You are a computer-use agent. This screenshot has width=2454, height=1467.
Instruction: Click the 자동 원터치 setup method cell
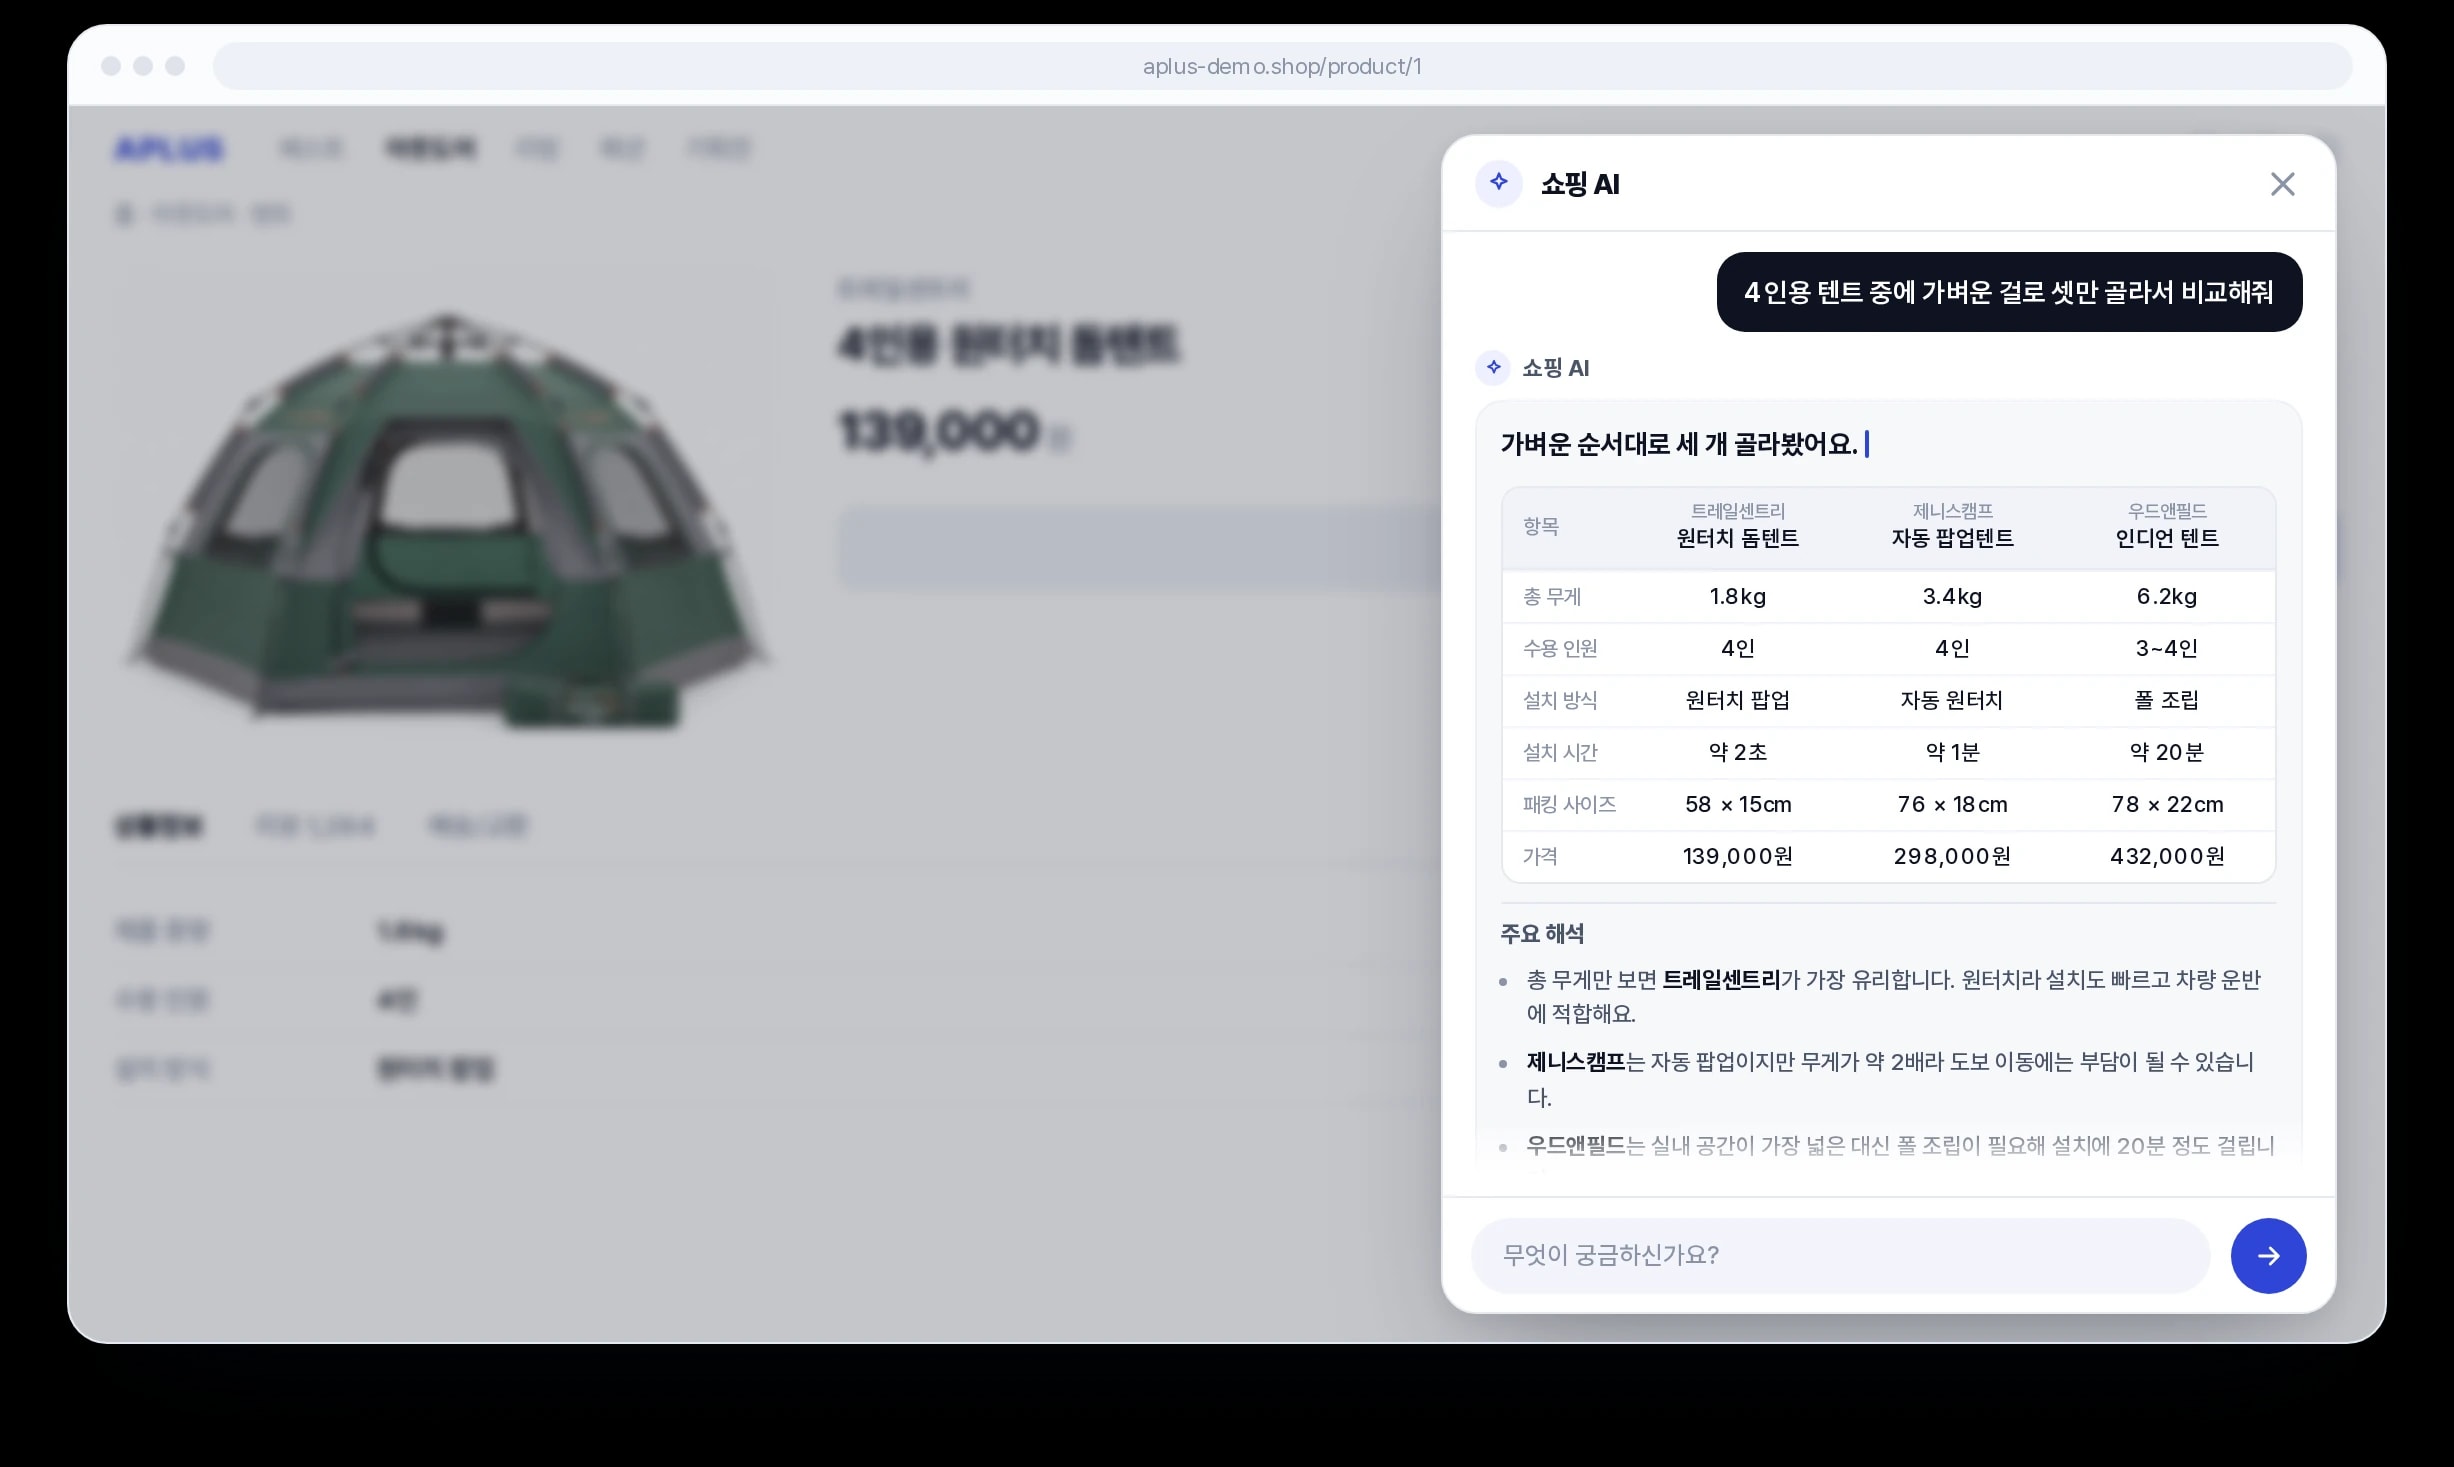click(1952, 701)
